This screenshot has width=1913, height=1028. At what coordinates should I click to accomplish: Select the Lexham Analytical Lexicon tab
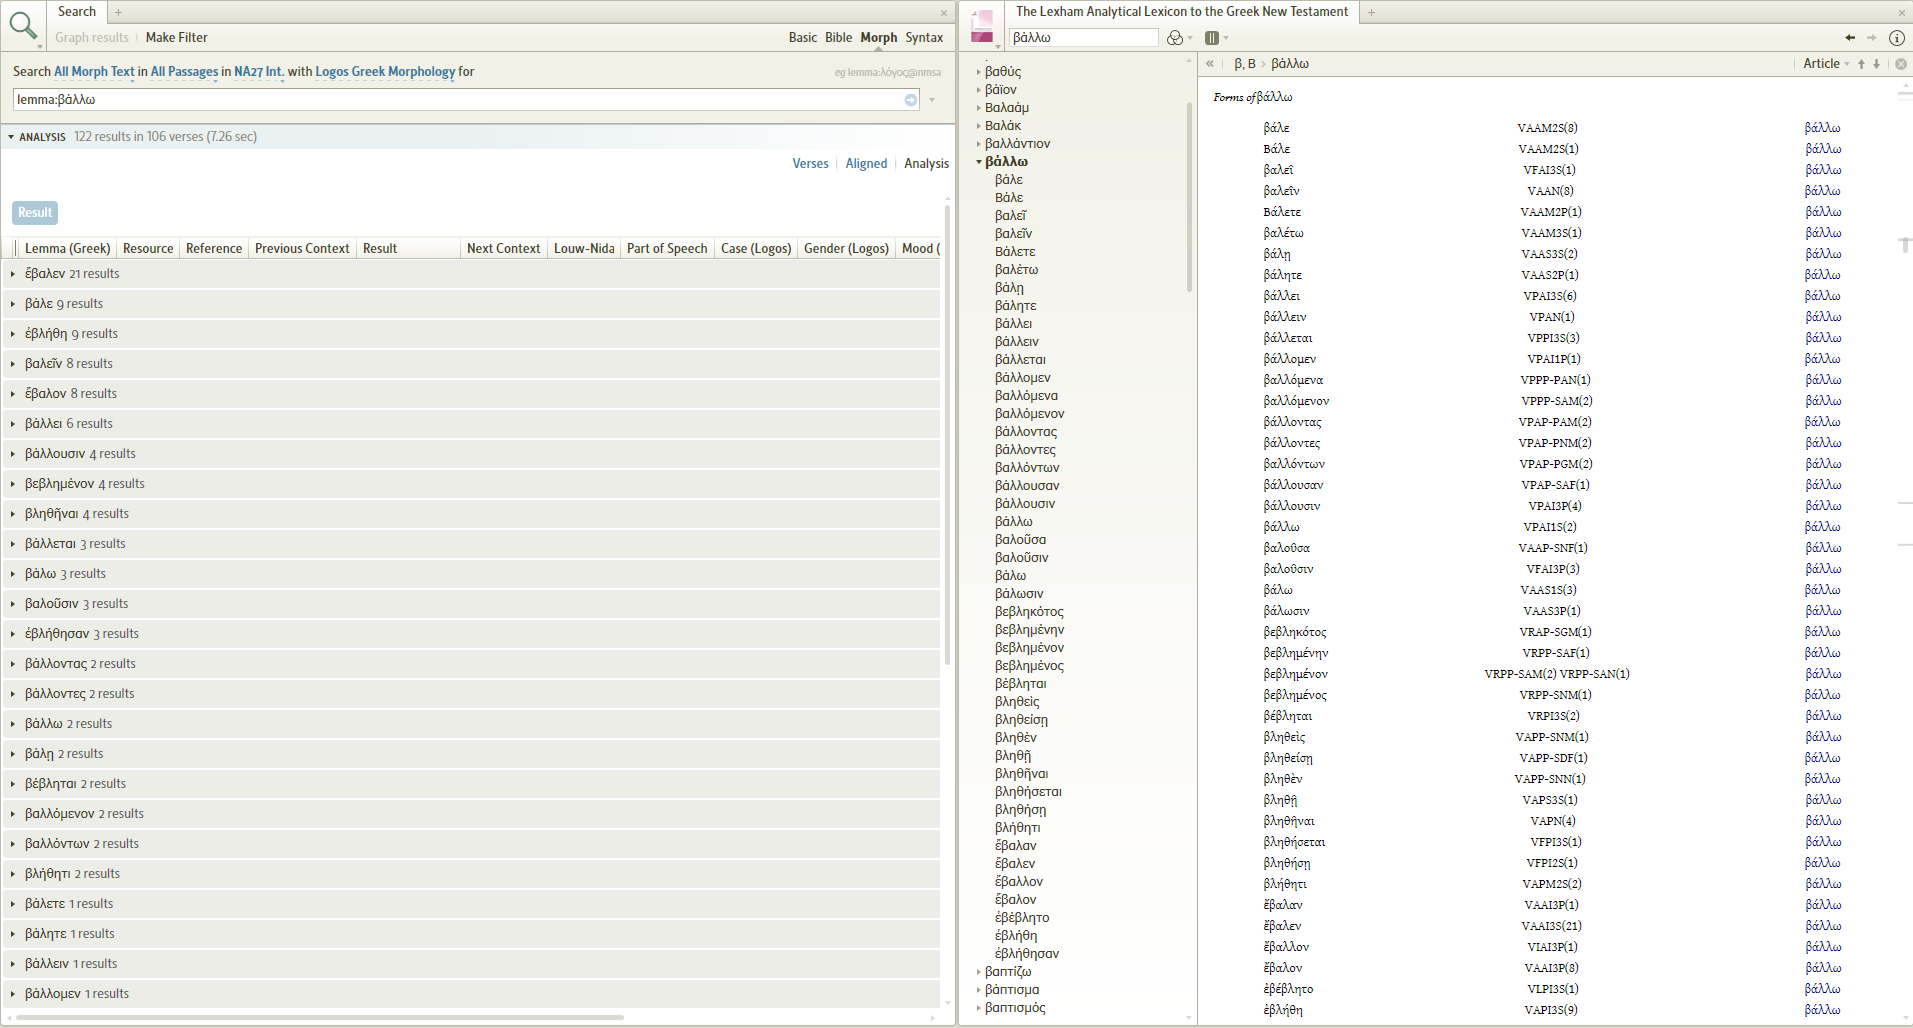1182,12
